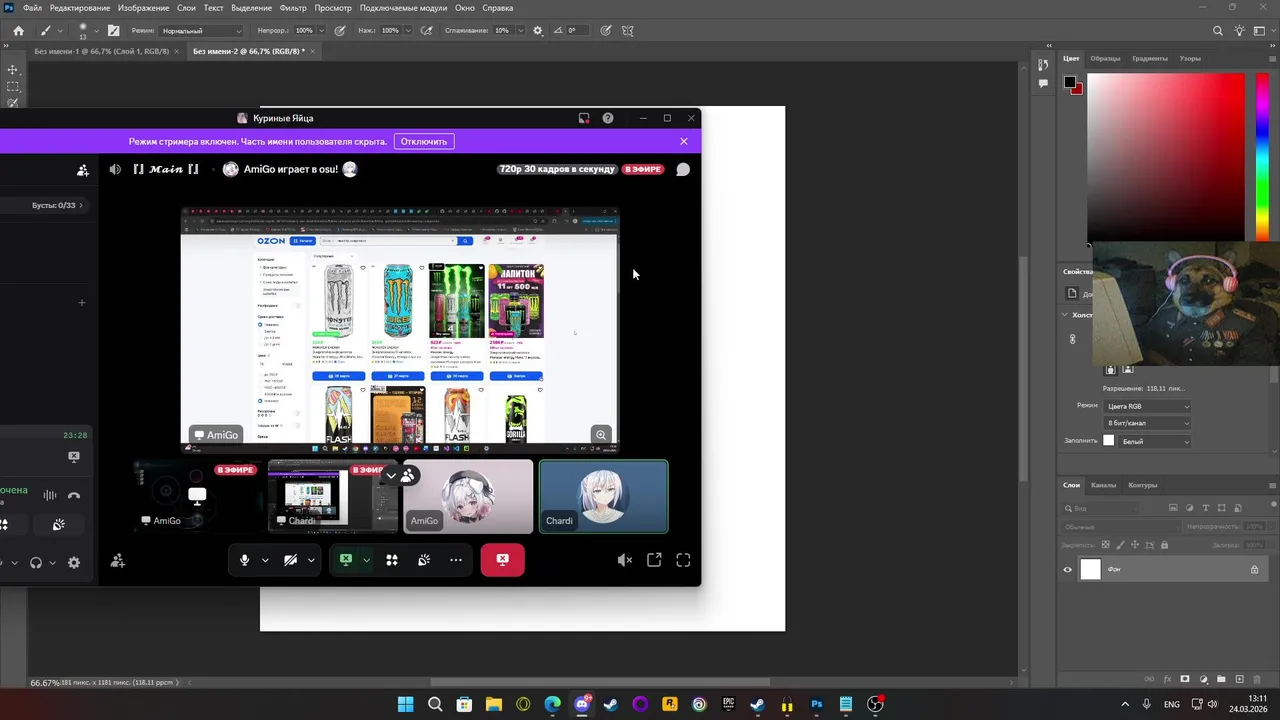This screenshot has height=720, width=1280.
Task: Add a layer mask icon
Action: [x=1185, y=679]
